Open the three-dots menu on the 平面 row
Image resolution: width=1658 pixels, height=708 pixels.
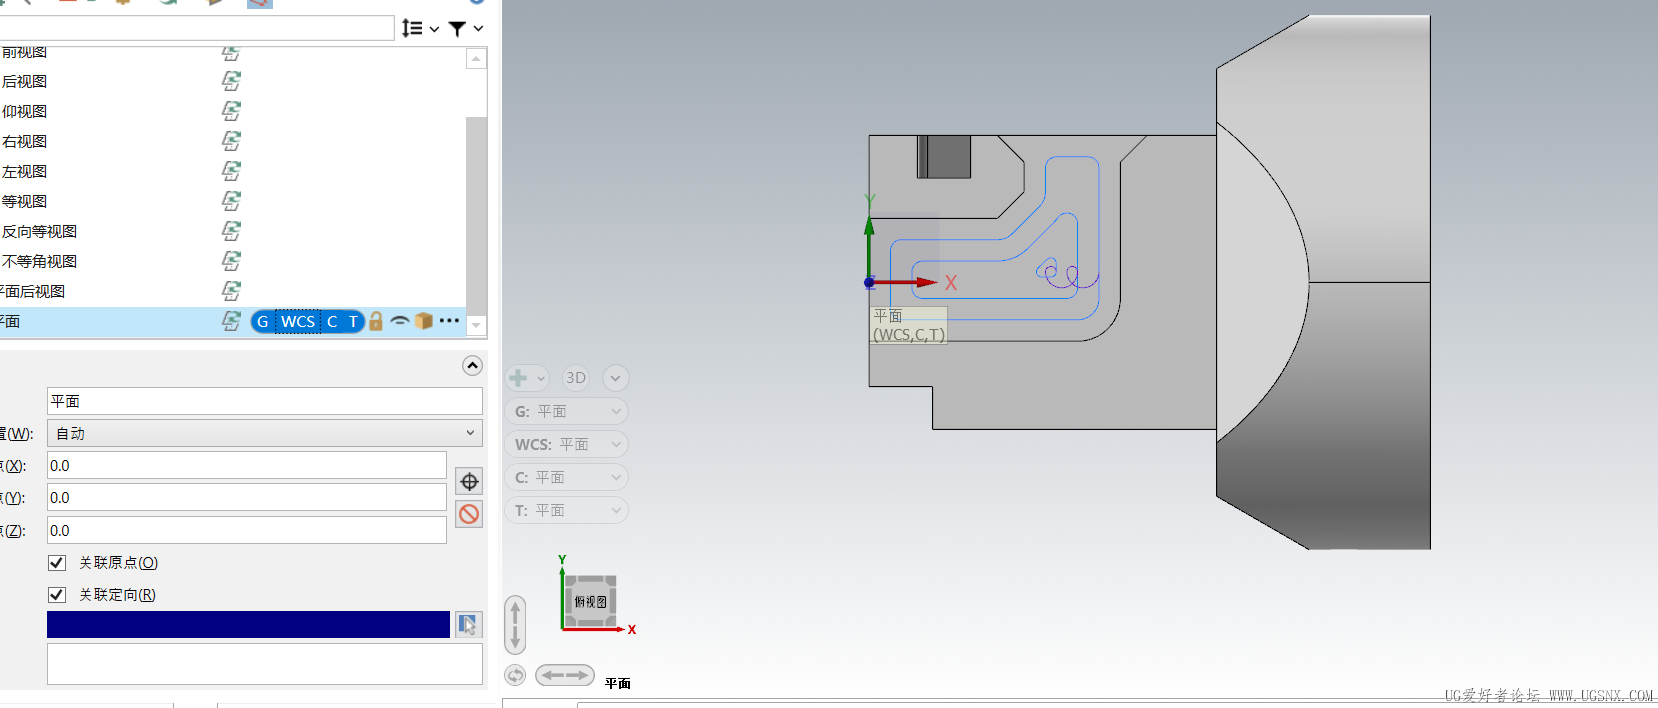[x=449, y=321]
